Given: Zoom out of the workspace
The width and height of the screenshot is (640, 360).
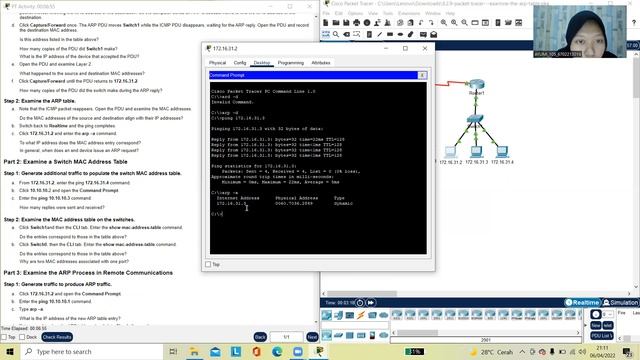Looking at the screenshot, I should [x=464, y=23].
